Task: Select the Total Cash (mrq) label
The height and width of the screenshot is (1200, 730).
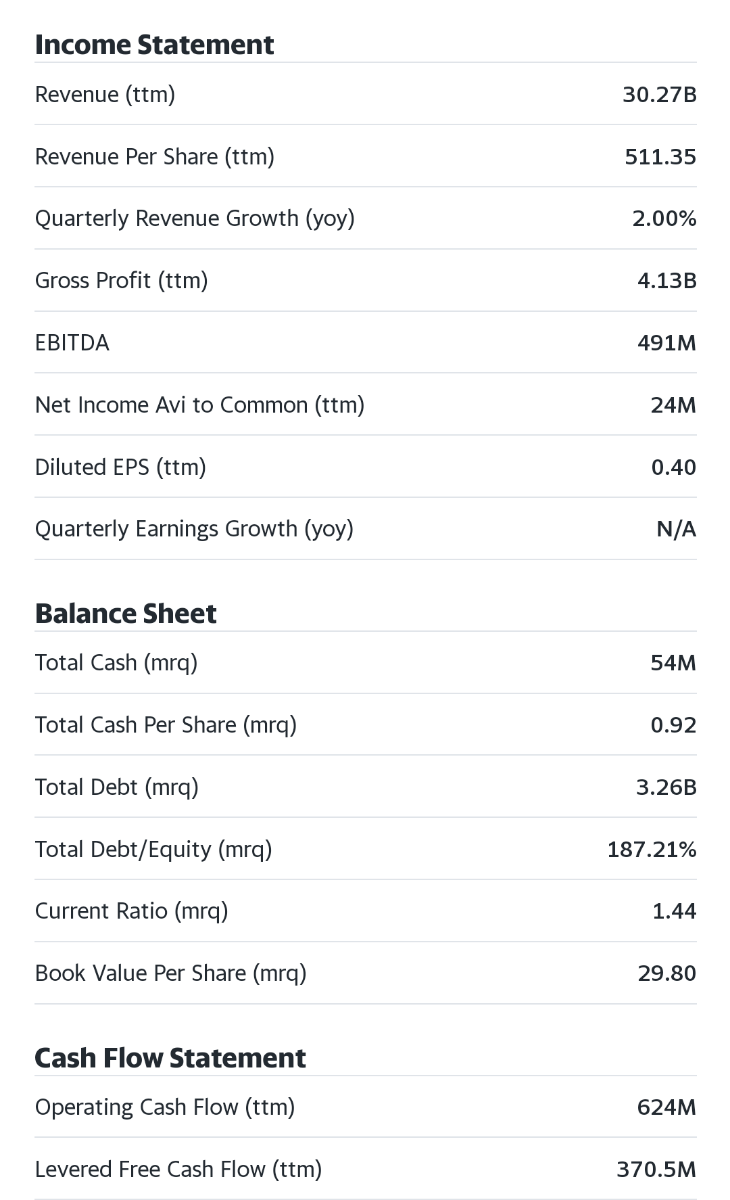Action: [116, 663]
